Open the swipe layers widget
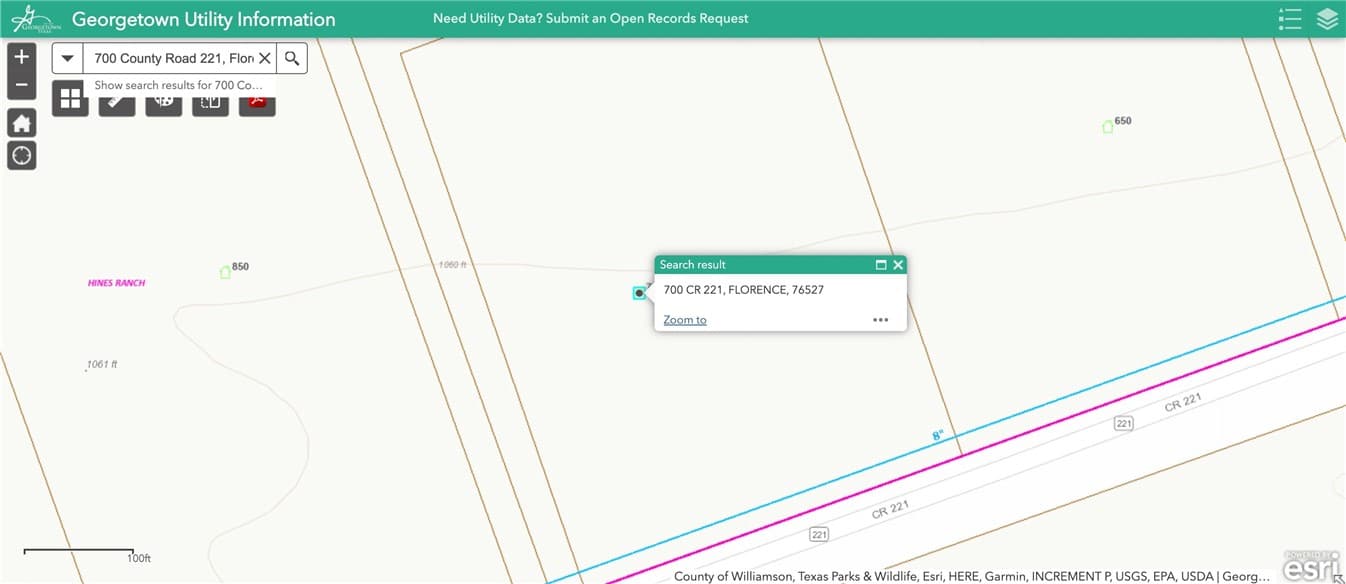The width and height of the screenshot is (1346, 584). (x=211, y=105)
